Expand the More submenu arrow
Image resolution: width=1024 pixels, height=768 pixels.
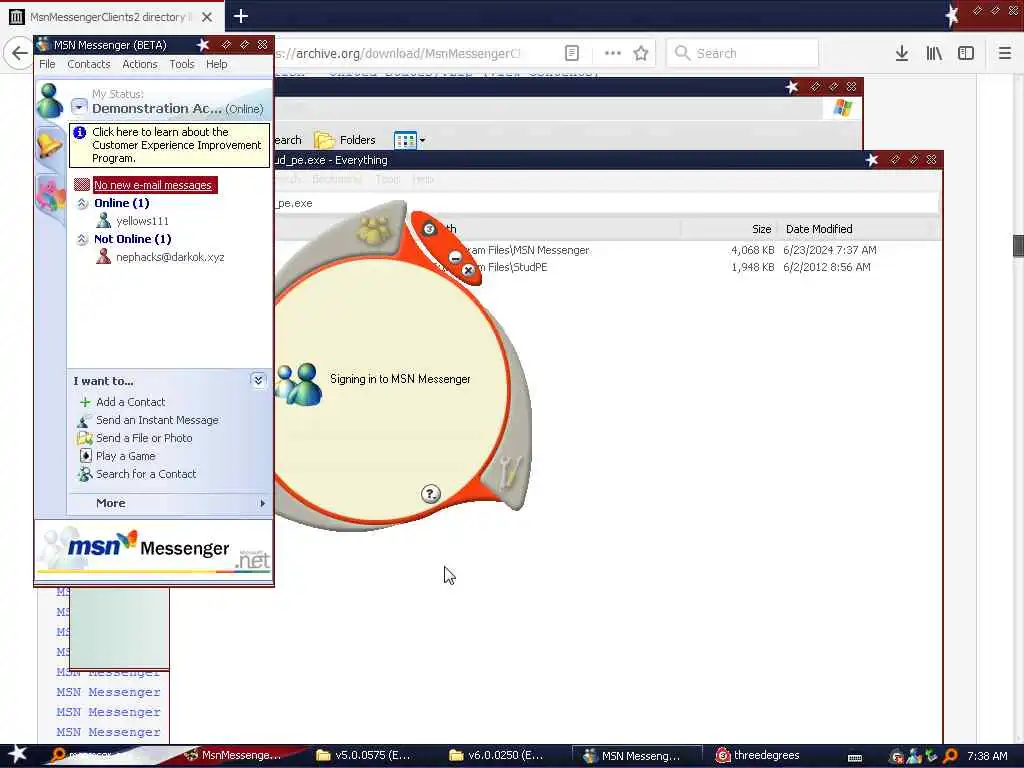tap(263, 504)
